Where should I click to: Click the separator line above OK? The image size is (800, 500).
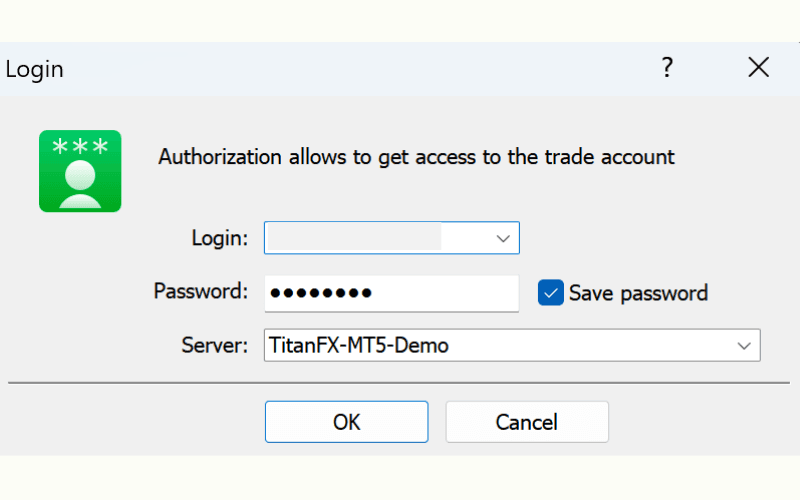coord(400,382)
